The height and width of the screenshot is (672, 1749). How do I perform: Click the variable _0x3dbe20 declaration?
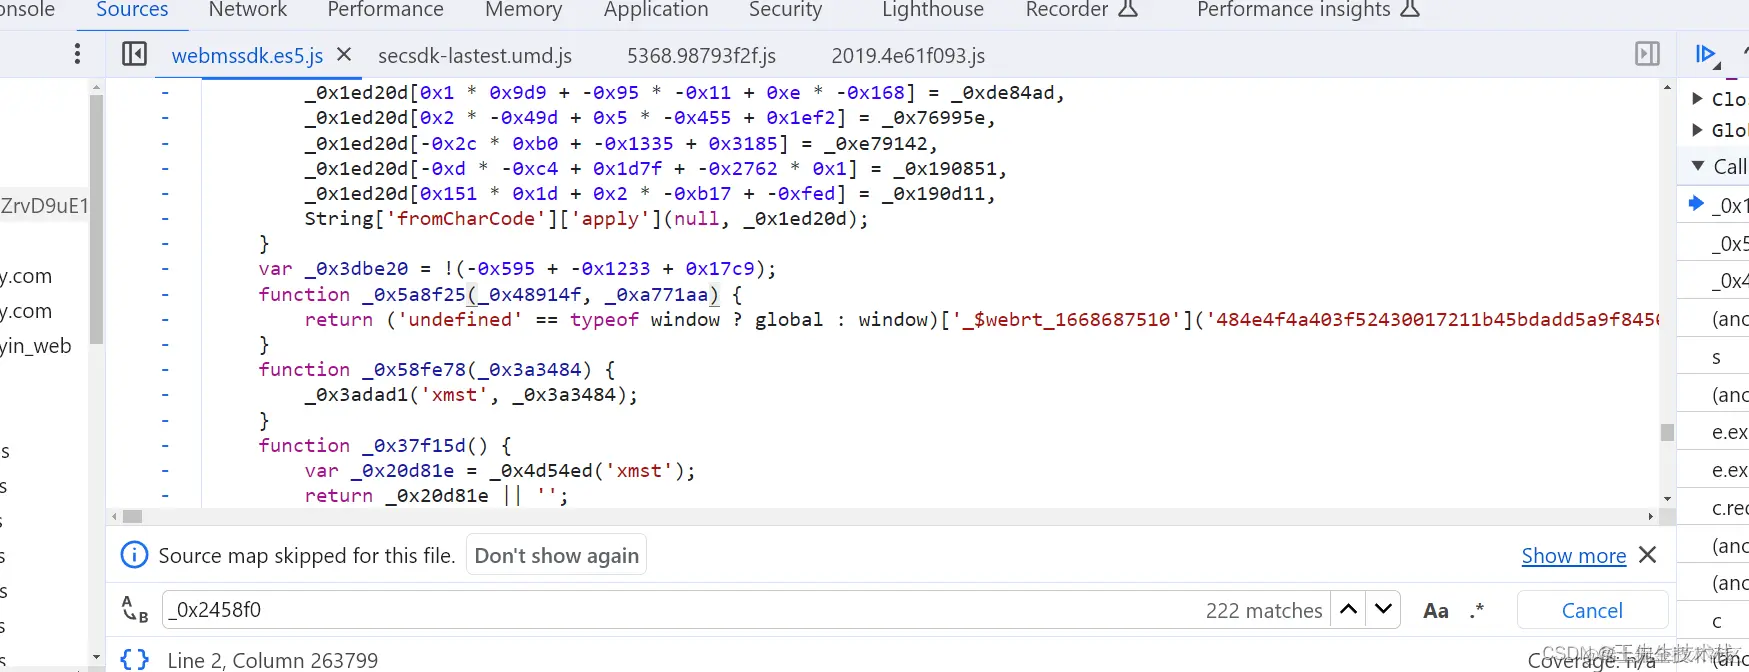[x=356, y=269]
